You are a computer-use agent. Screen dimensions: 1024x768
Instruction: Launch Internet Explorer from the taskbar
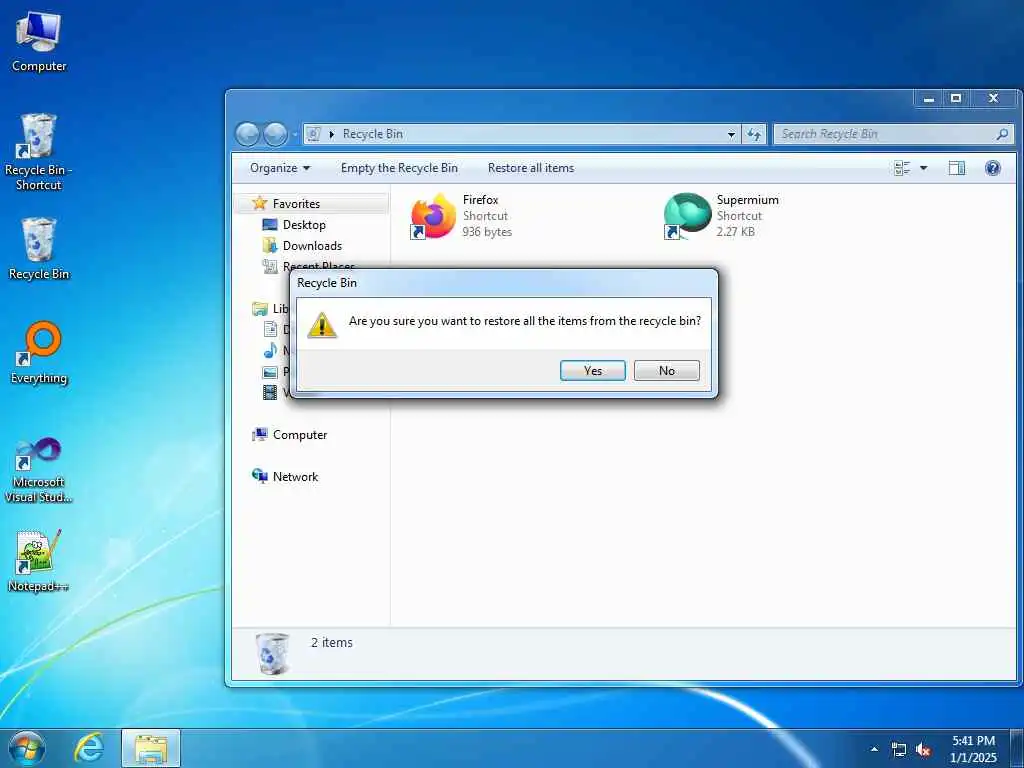click(88, 748)
